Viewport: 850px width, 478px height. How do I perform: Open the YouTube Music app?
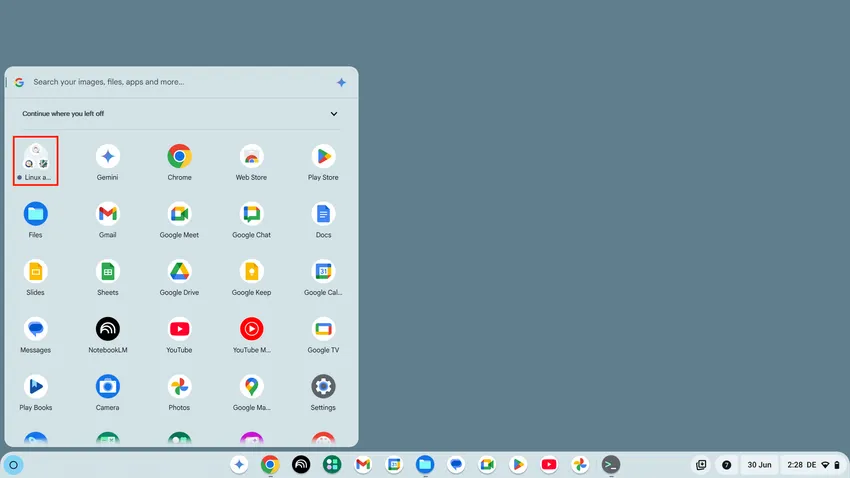pos(252,334)
